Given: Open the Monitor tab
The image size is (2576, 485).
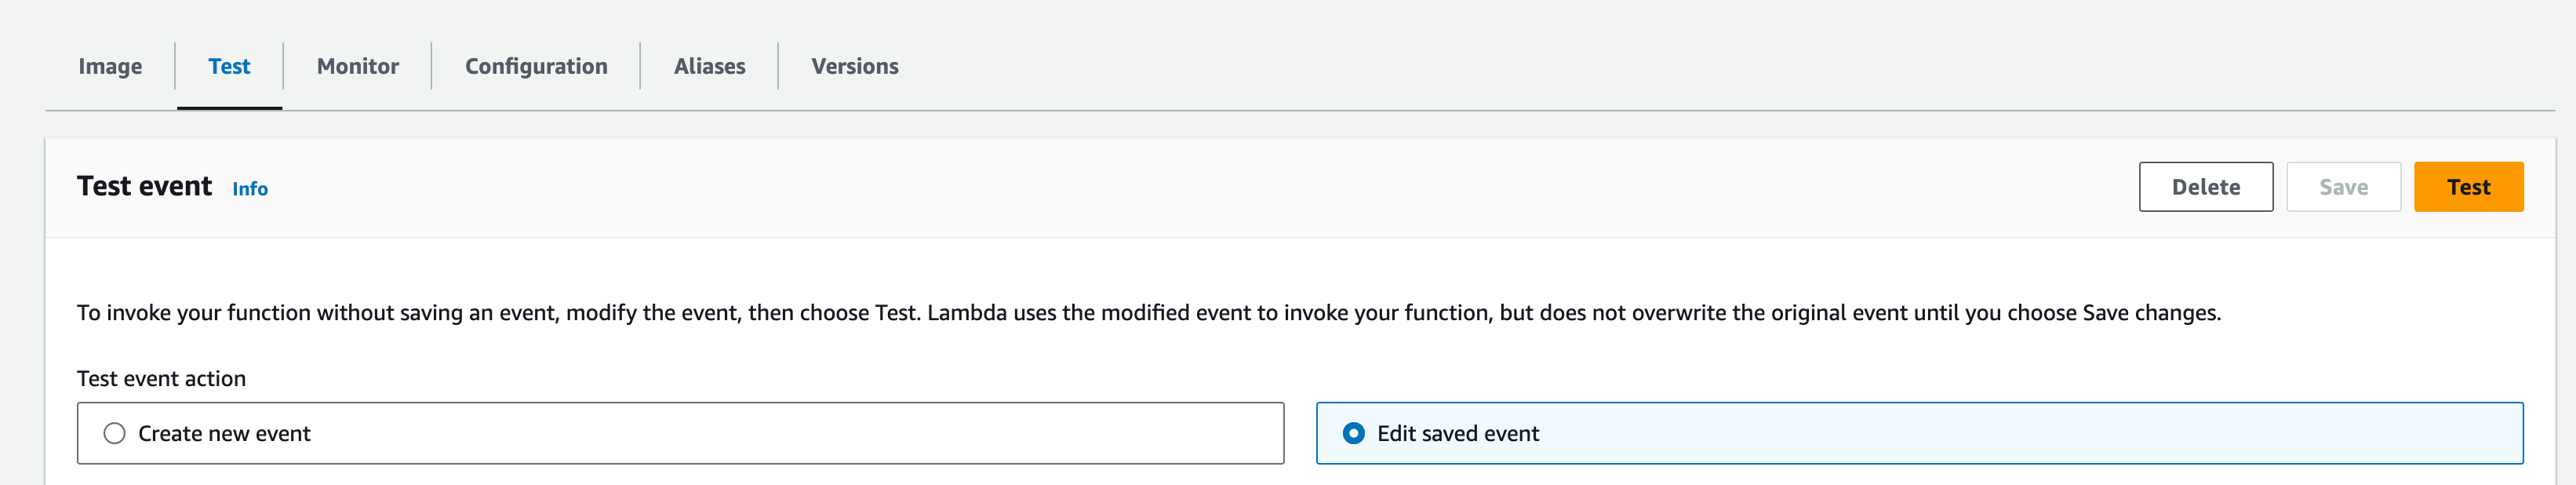Looking at the screenshot, I should point(357,67).
